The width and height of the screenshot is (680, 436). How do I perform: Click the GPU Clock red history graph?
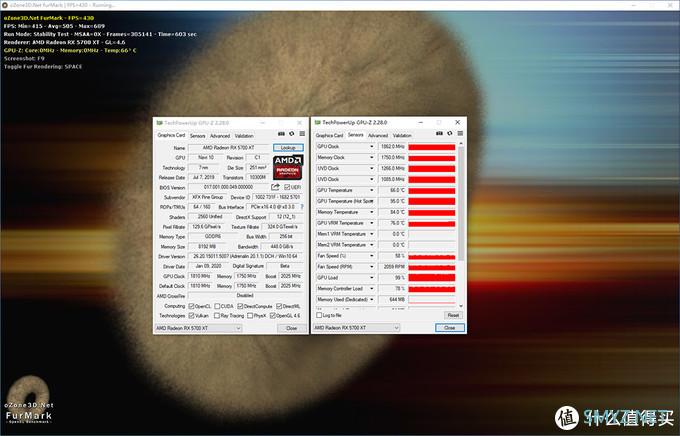point(432,147)
